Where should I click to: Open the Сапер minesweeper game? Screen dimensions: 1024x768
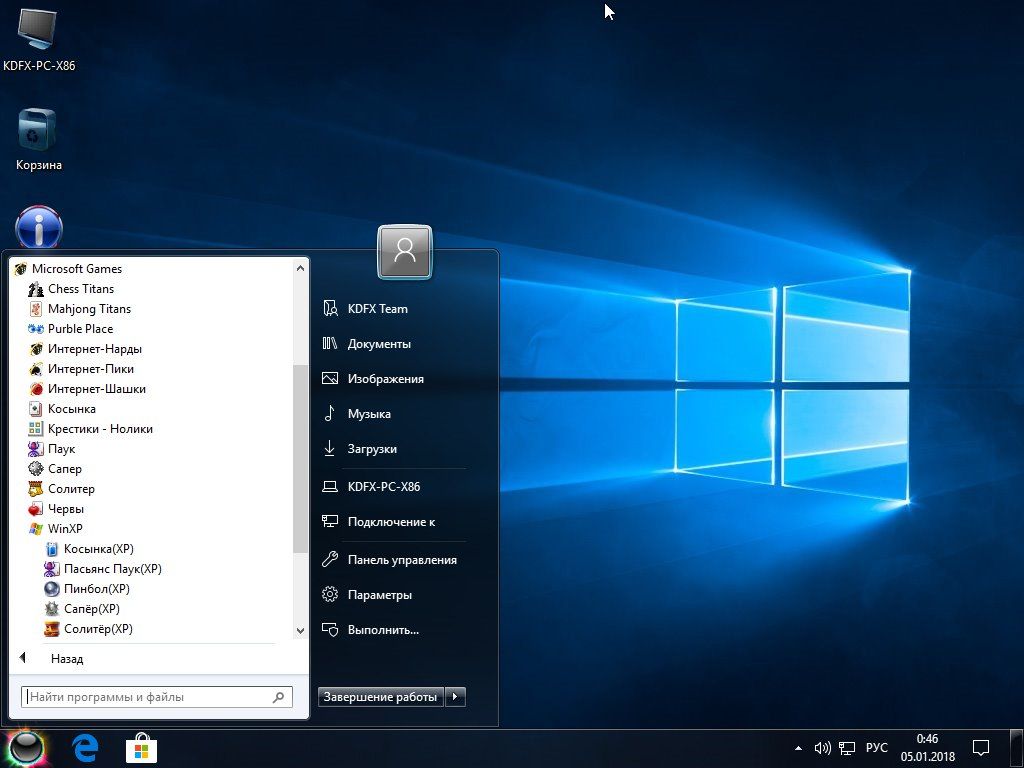(x=64, y=469)
